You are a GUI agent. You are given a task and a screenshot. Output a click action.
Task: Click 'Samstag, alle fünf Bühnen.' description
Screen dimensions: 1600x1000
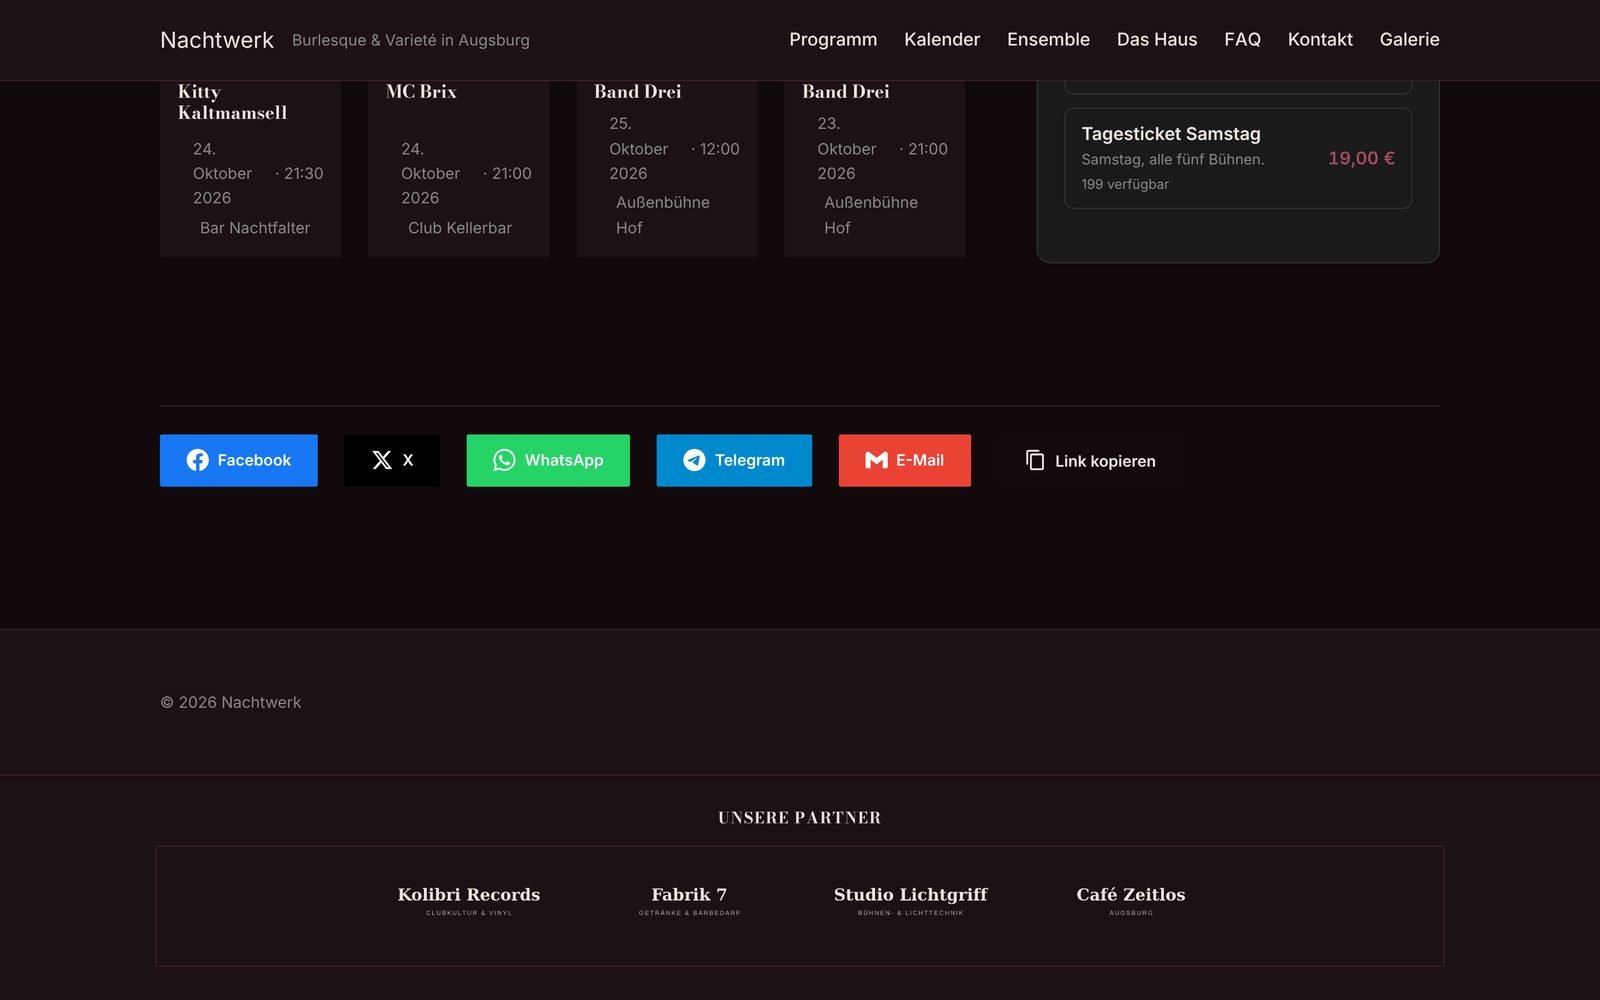coord(1173,159)
